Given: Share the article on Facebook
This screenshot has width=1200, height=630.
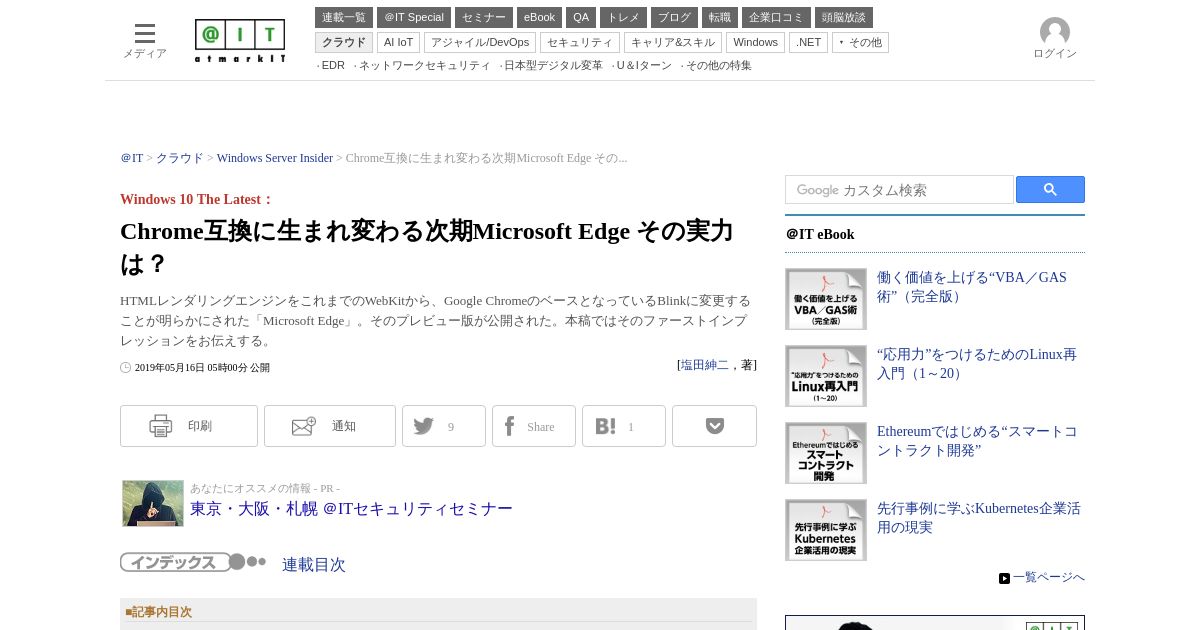Looking at the screenshot, I should point(534,426).
